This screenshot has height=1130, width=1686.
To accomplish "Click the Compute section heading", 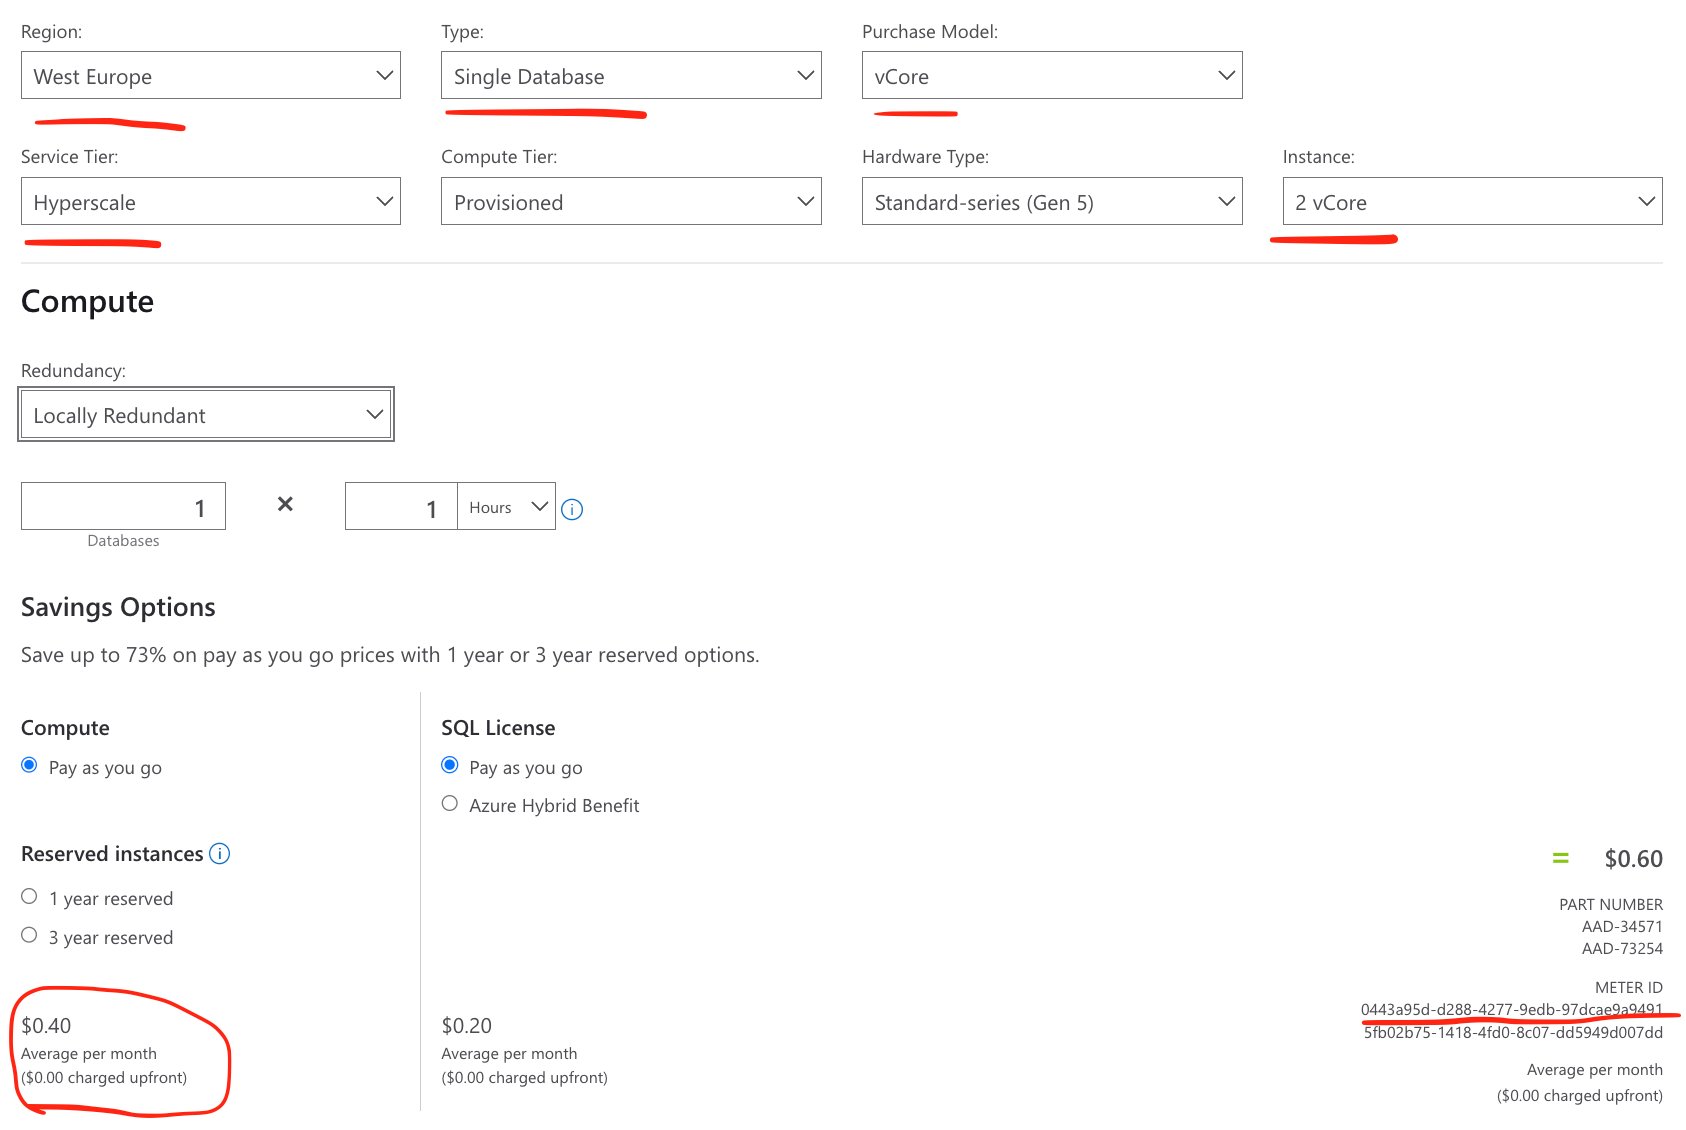I will [x=87, y=302].
